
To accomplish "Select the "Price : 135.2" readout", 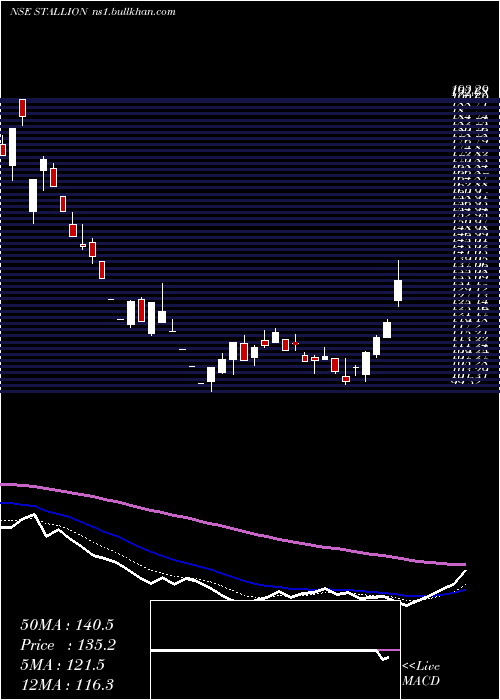I will point(68,645).
